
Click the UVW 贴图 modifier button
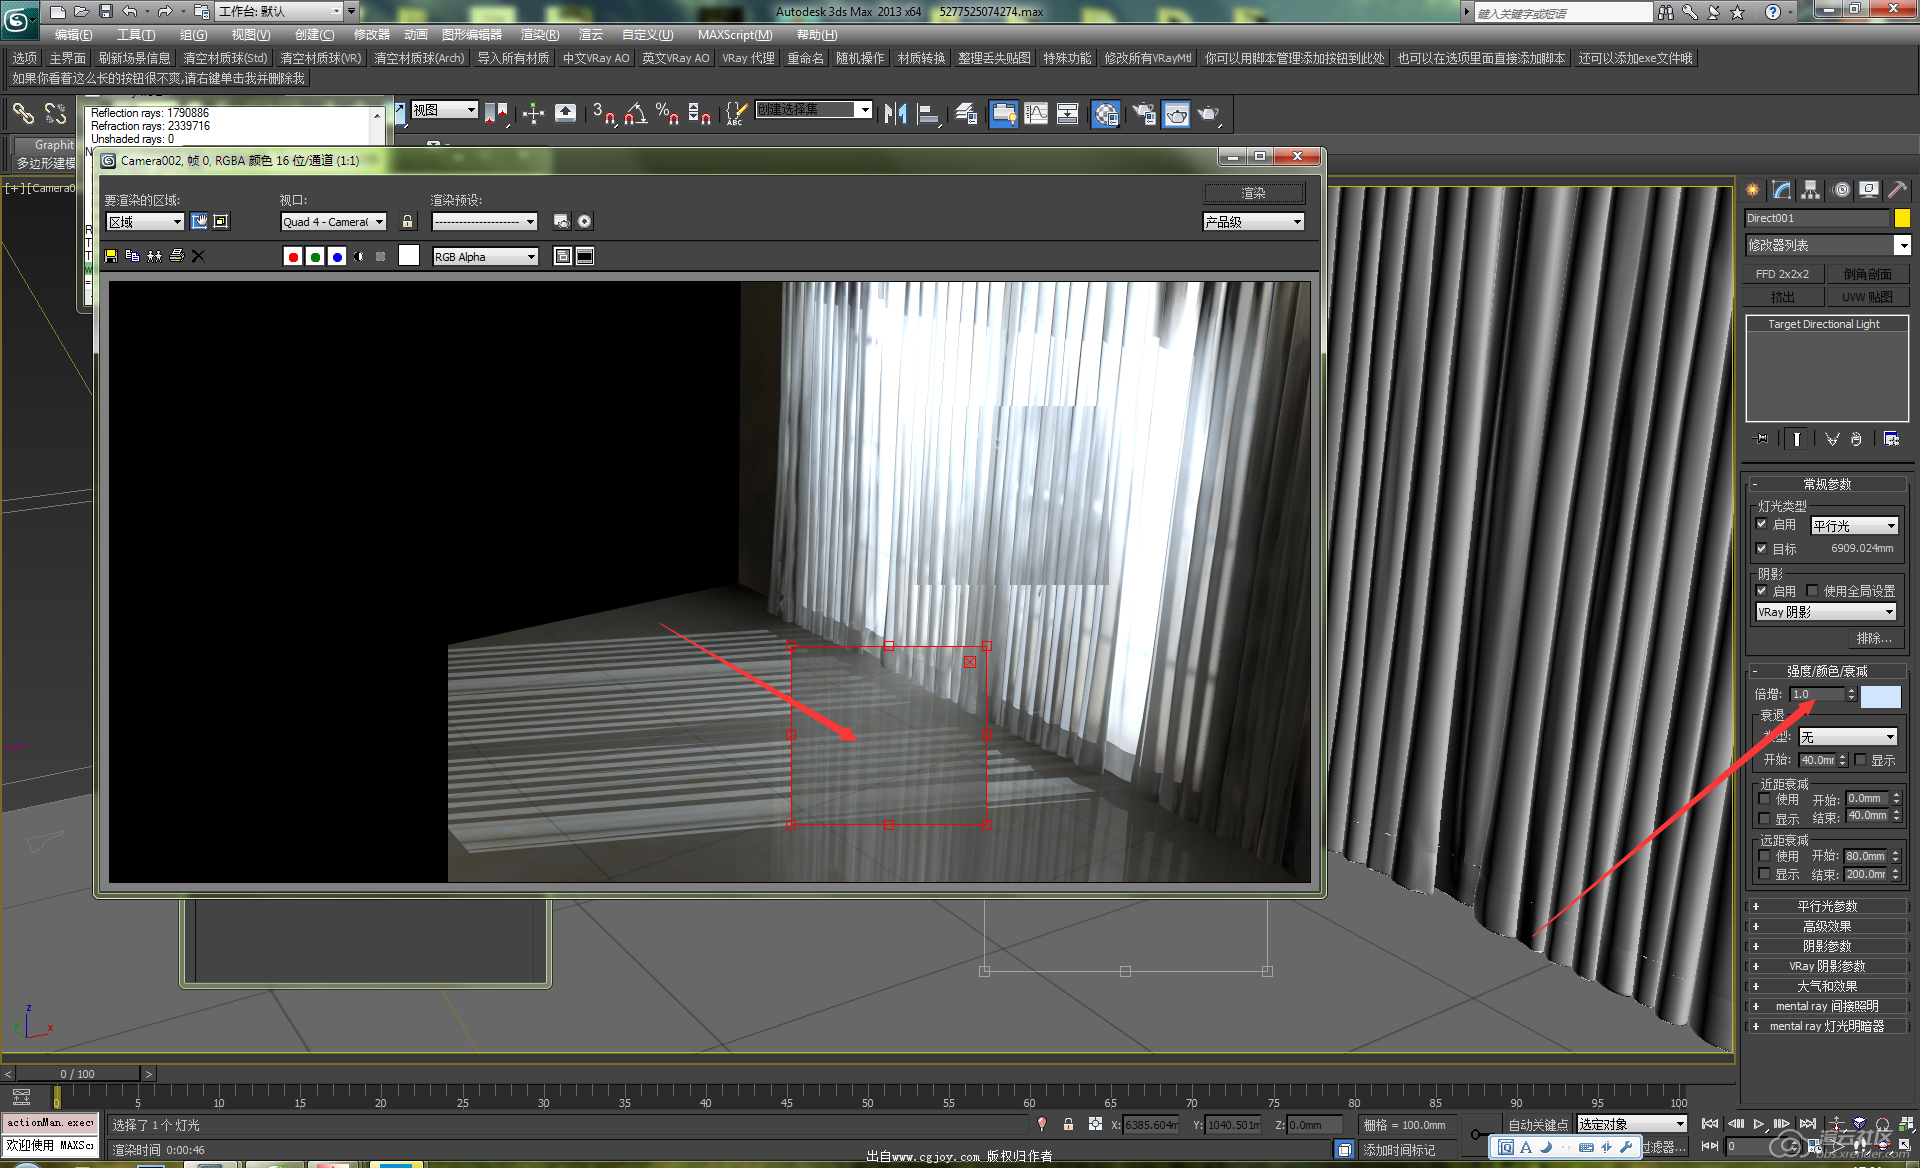coord(1867,297)
